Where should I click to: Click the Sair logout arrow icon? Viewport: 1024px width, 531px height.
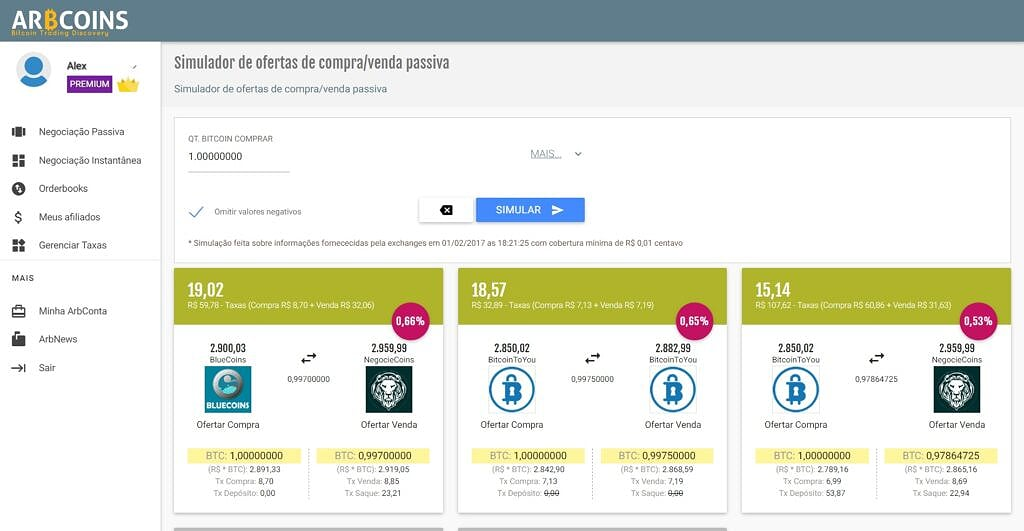[18, 368]
